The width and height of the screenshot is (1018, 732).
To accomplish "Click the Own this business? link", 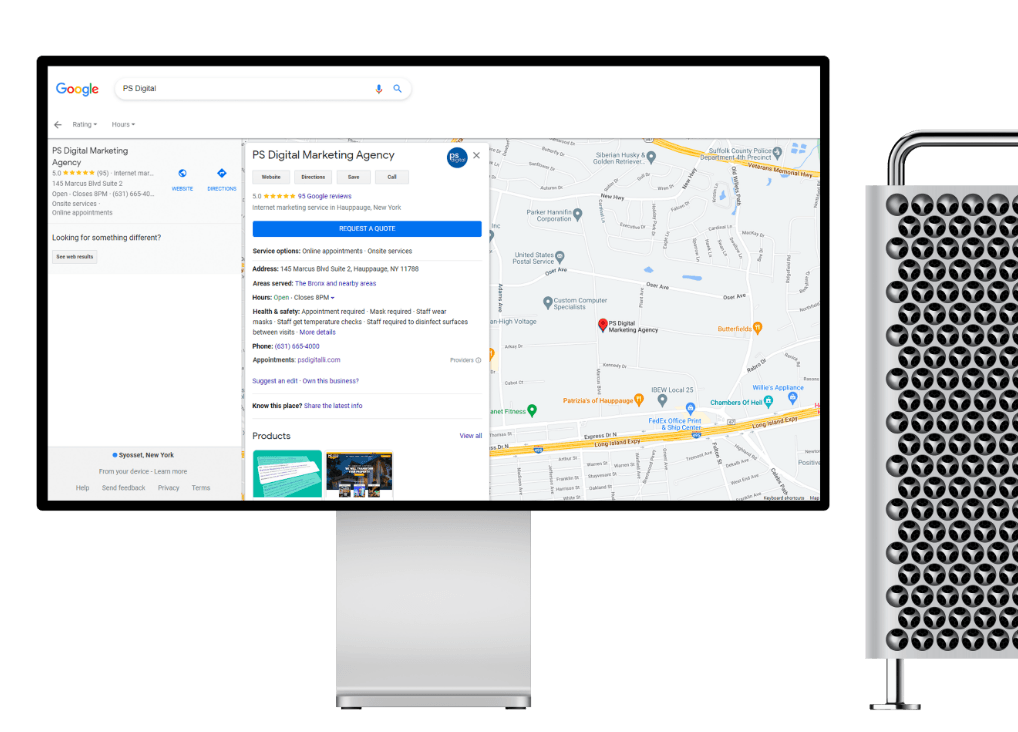I will coord(330,381).
